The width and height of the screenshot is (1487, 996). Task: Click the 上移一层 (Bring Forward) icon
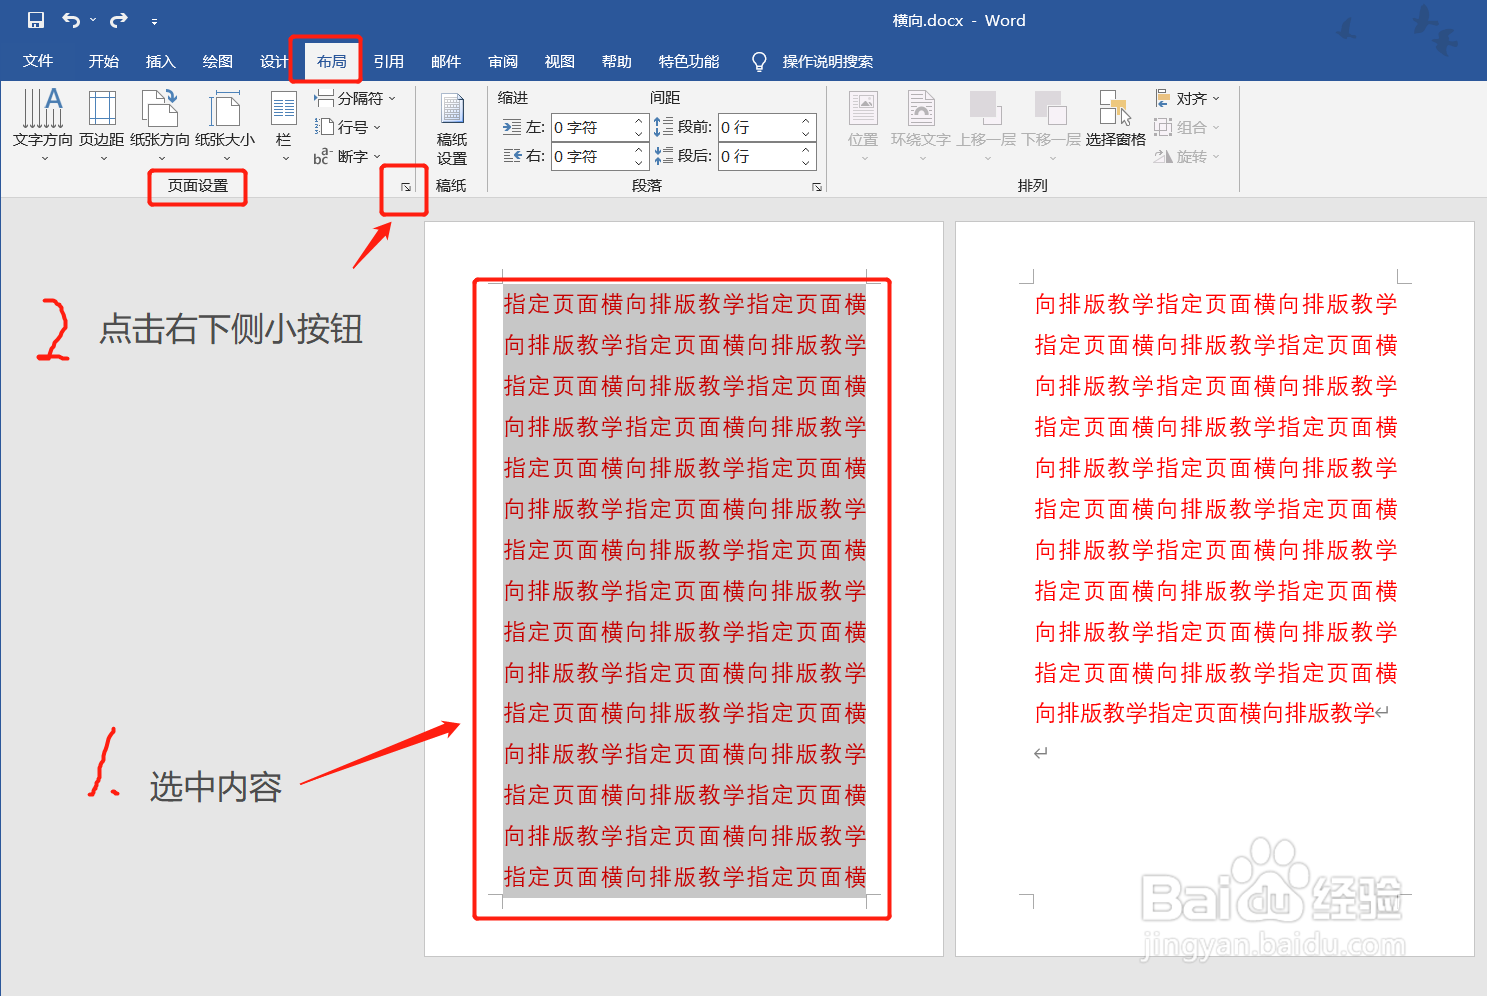pyautogui.click(x=986, y=120)
